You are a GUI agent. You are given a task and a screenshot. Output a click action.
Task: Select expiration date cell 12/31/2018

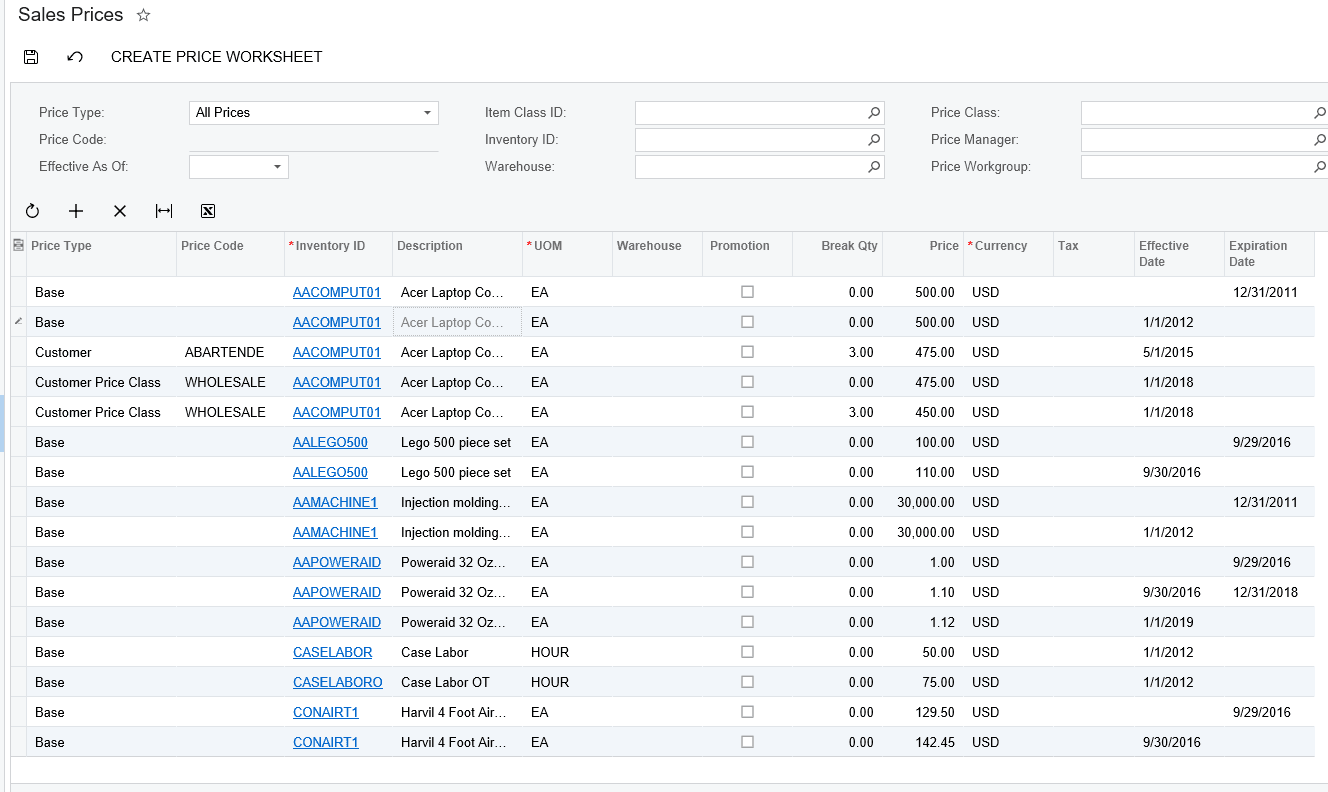[1270, 592]
